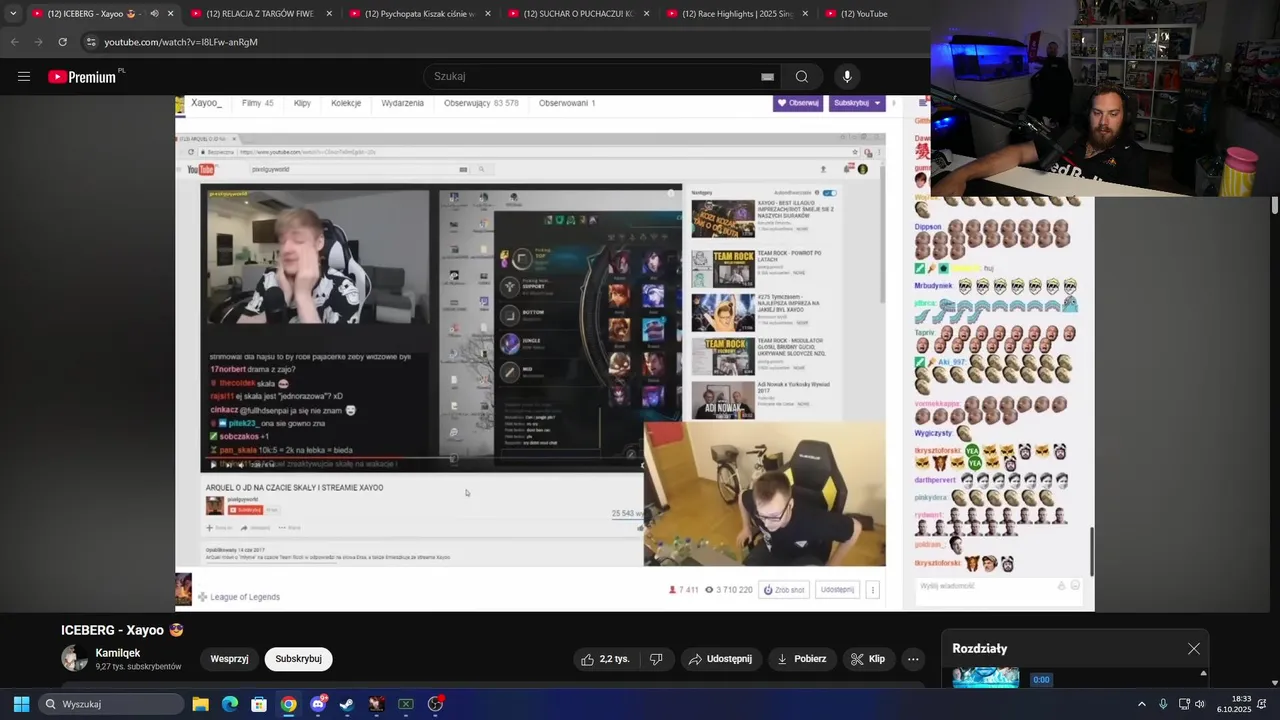This screenshot has width=1280, height=720.
Task: Click the Wesprzyj button
Action: (x=229, y=659)
